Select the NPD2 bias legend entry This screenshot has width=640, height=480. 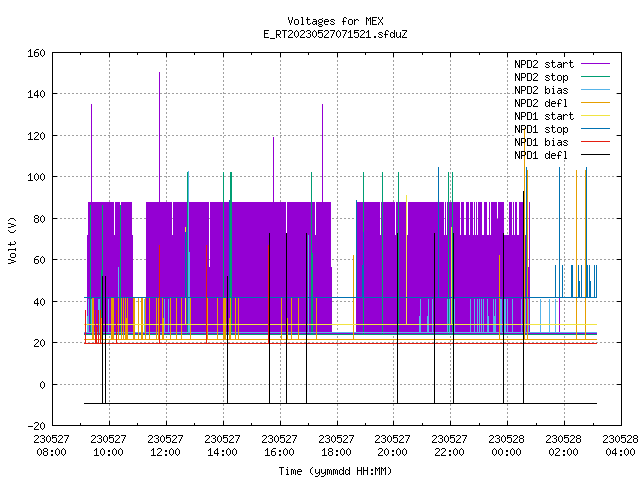coord(541,90)
